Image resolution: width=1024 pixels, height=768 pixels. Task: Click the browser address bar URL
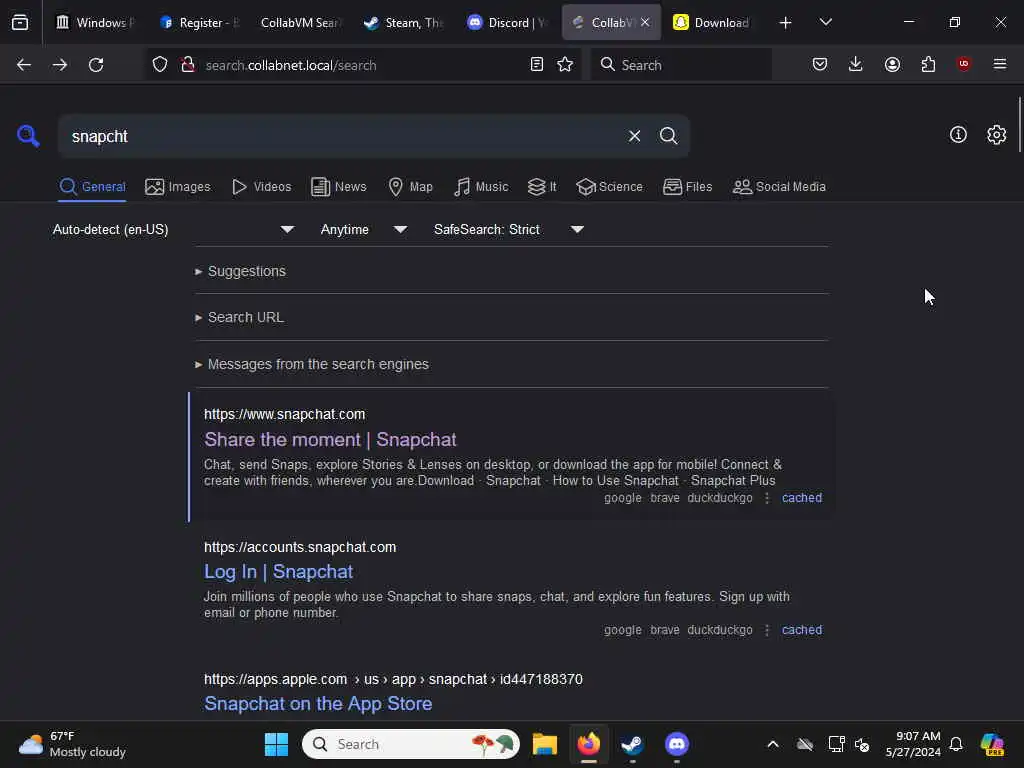coord(291,65)
